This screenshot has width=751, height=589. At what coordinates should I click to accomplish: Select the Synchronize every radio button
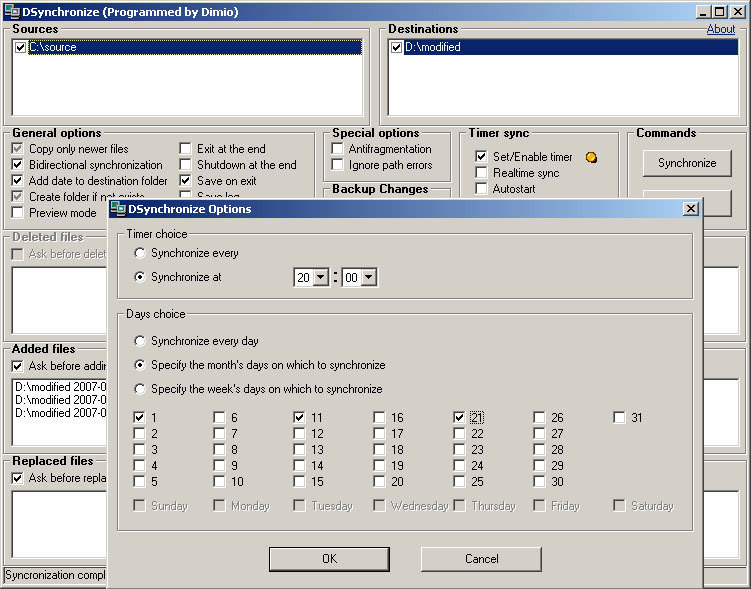point(140,253)
